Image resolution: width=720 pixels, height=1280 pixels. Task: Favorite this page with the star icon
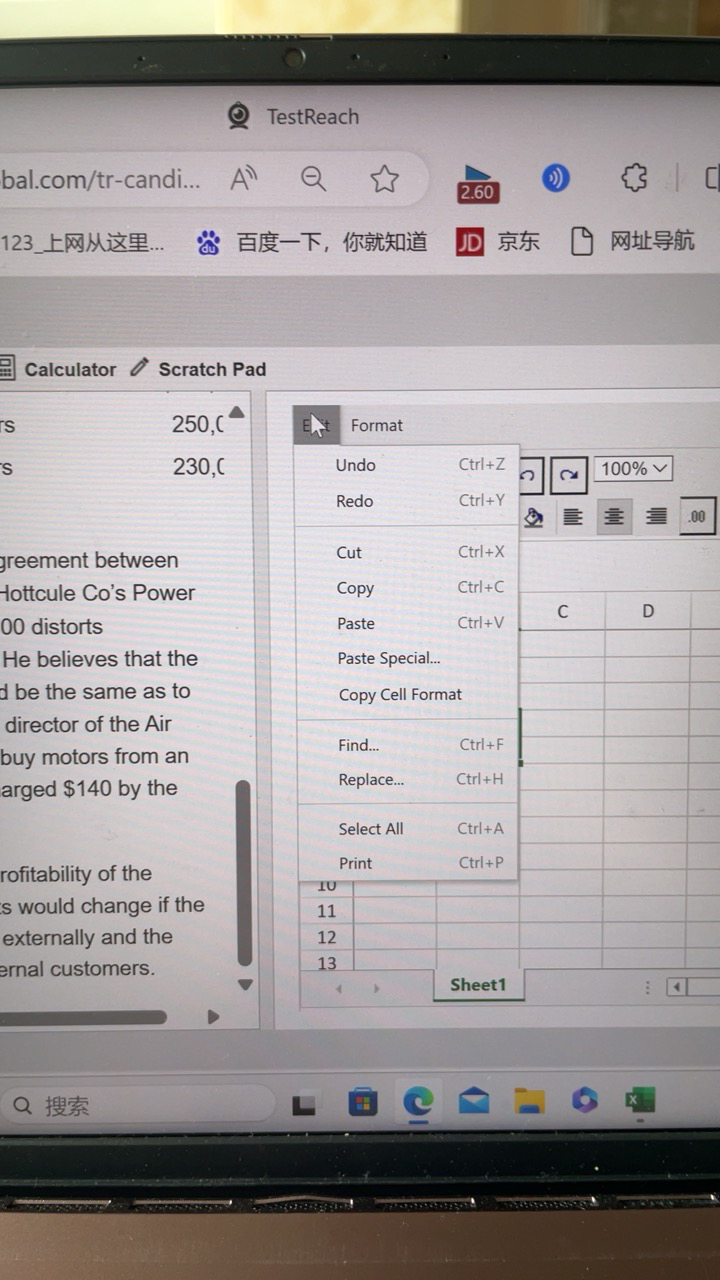click(x=384, y=179)
